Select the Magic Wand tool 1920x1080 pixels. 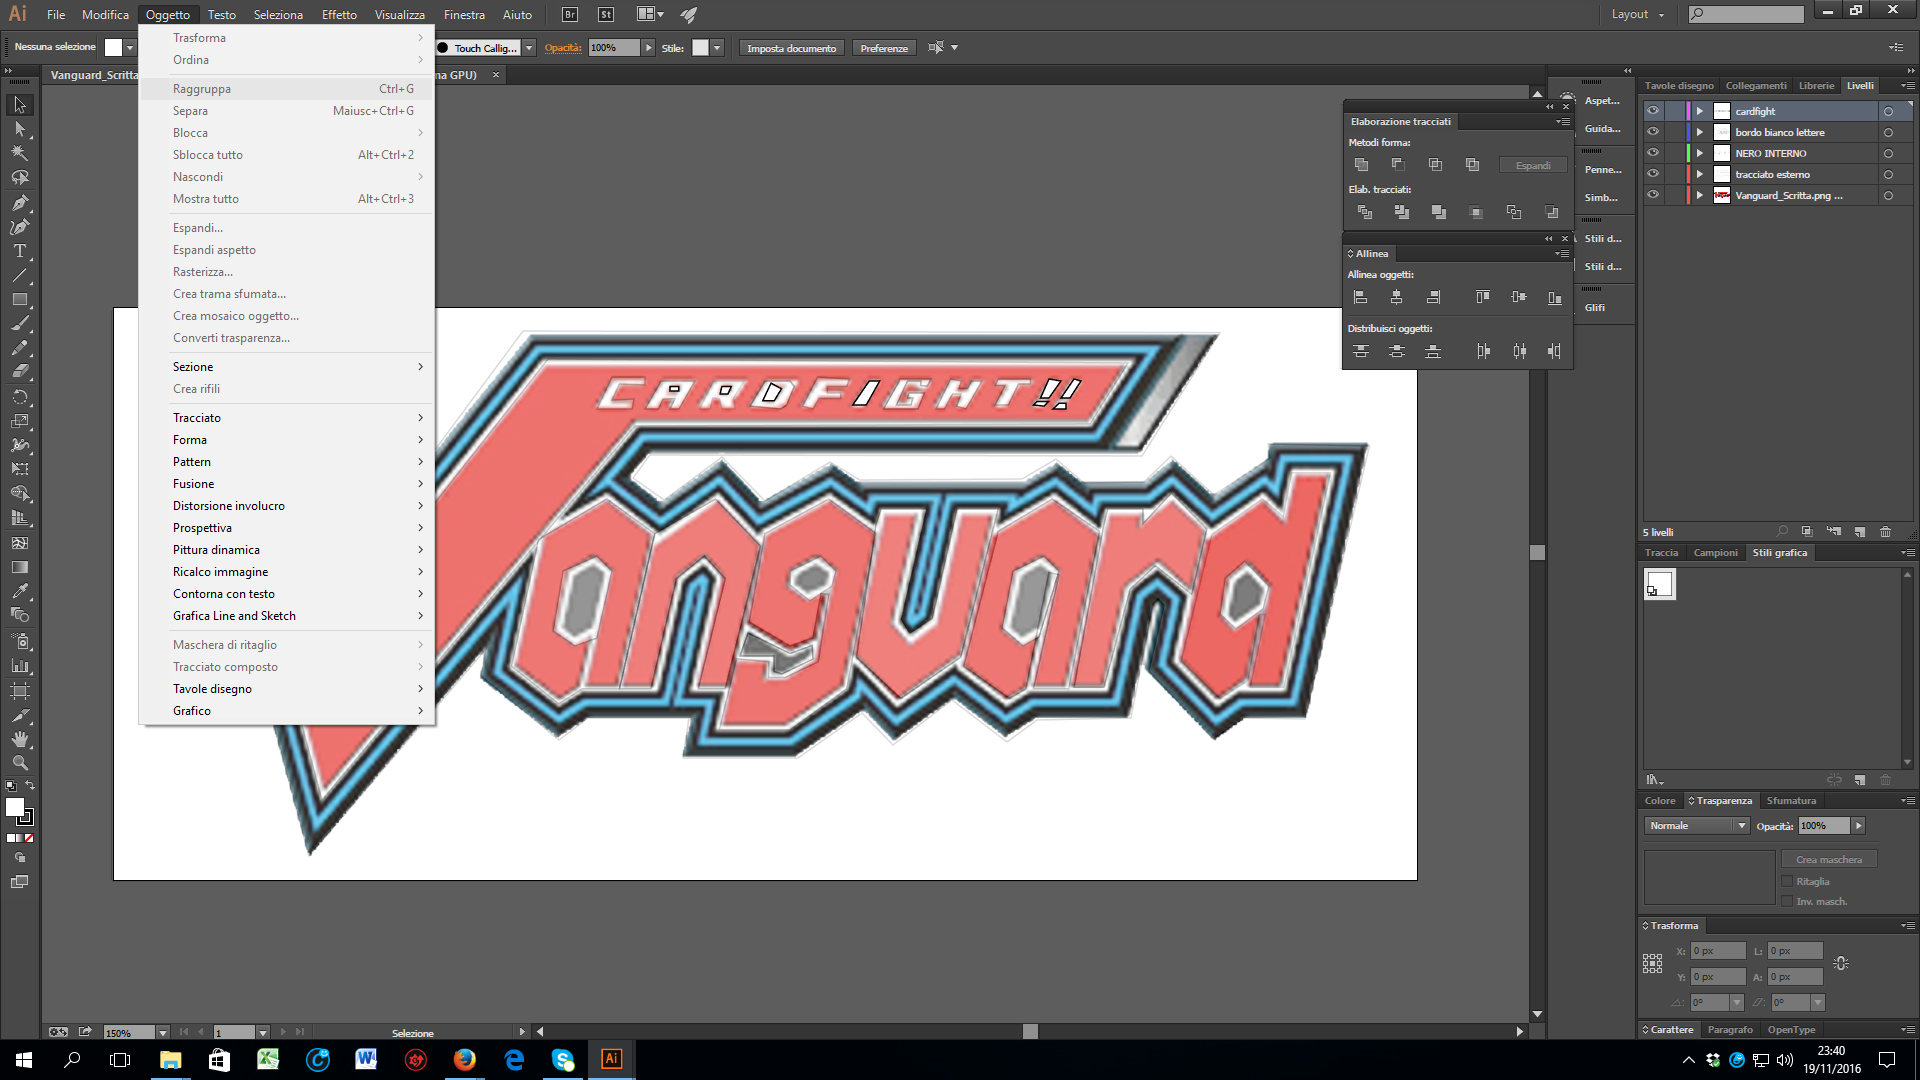pyautogui.click(x=19, y=154)
